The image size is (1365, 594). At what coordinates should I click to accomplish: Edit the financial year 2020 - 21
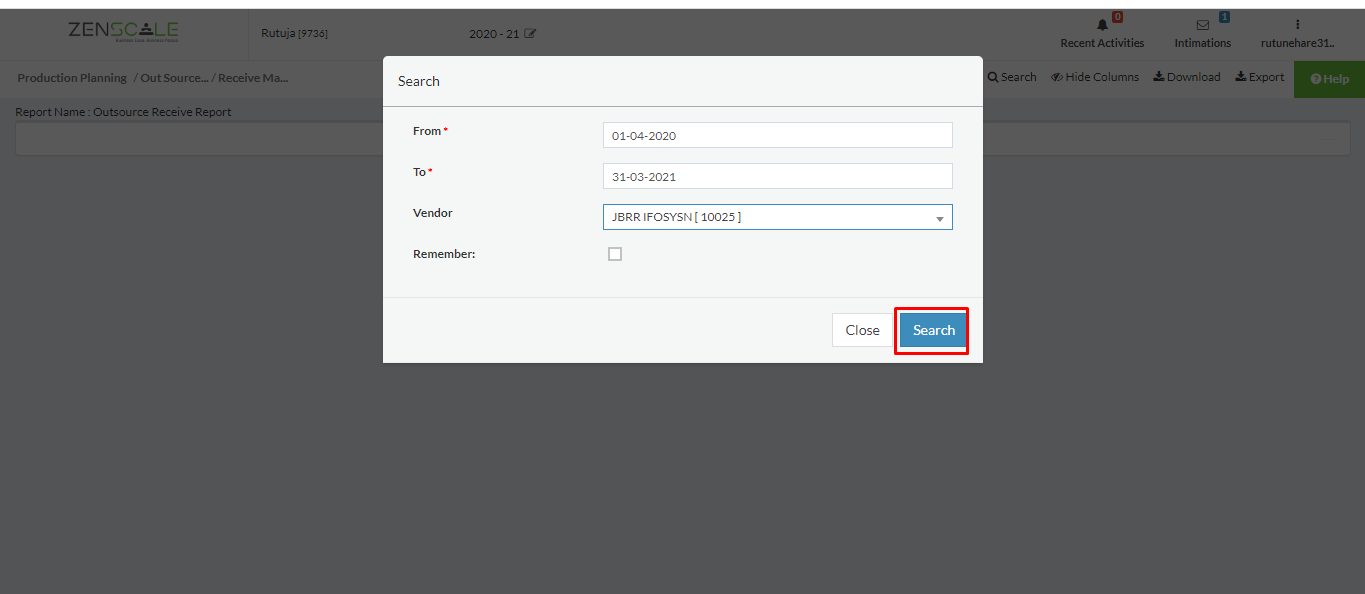[530, 34]
